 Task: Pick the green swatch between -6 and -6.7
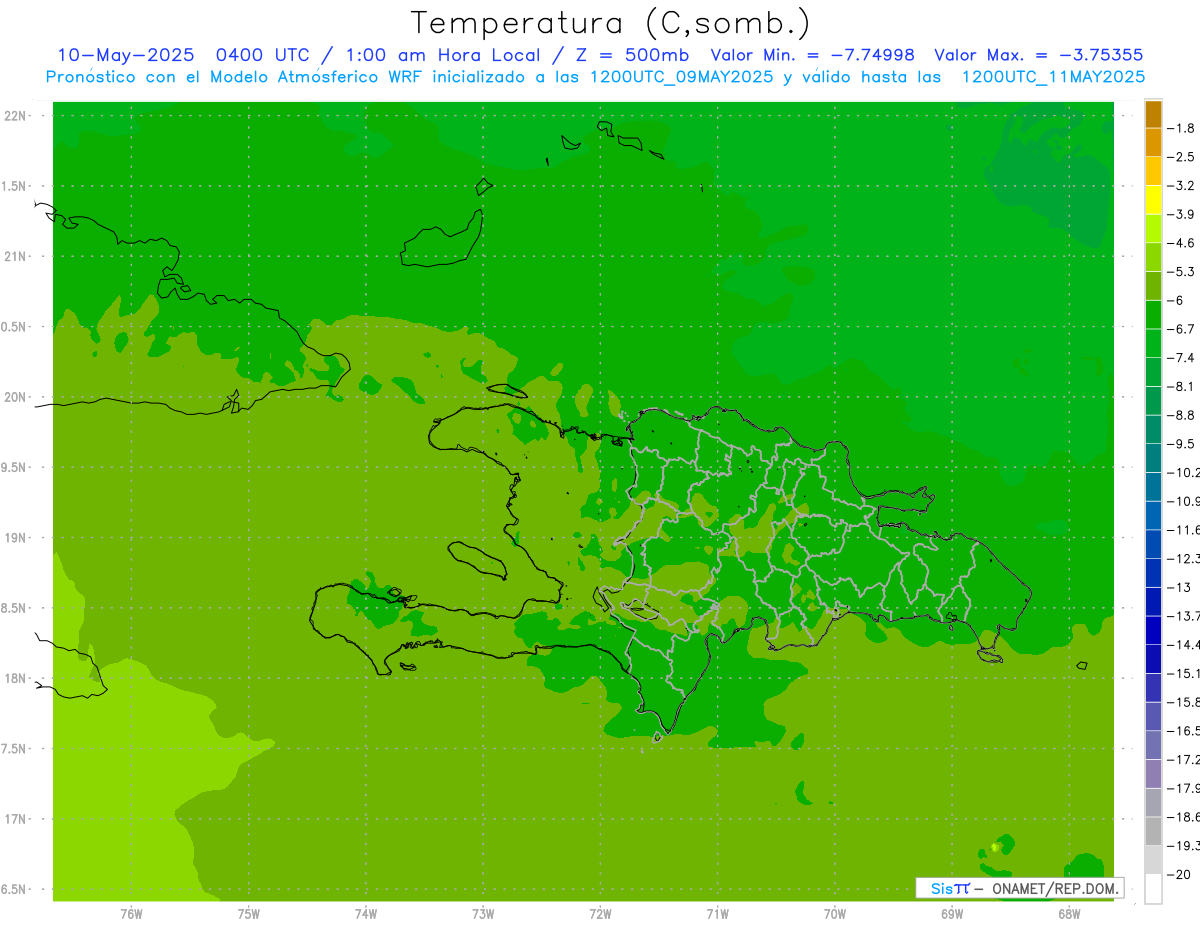pos(1153,315)
